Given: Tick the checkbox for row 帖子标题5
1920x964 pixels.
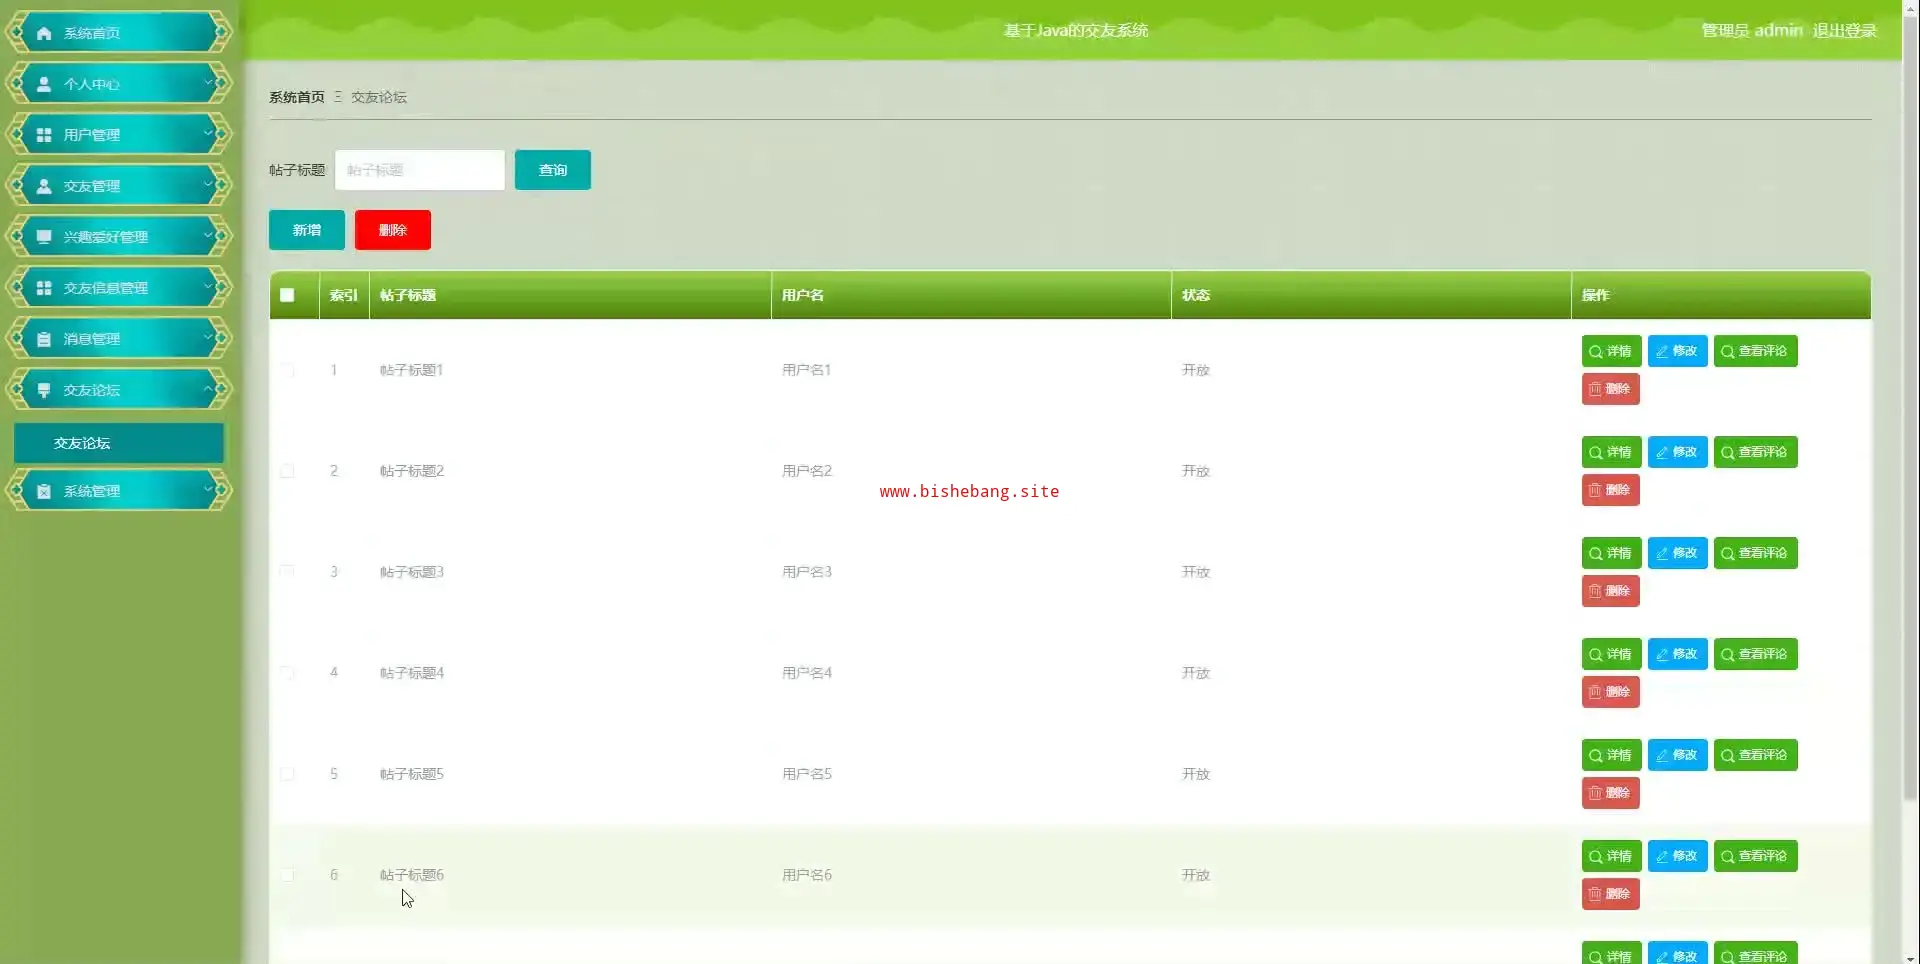Looking at the screenshot, I should tap(287, 774).
